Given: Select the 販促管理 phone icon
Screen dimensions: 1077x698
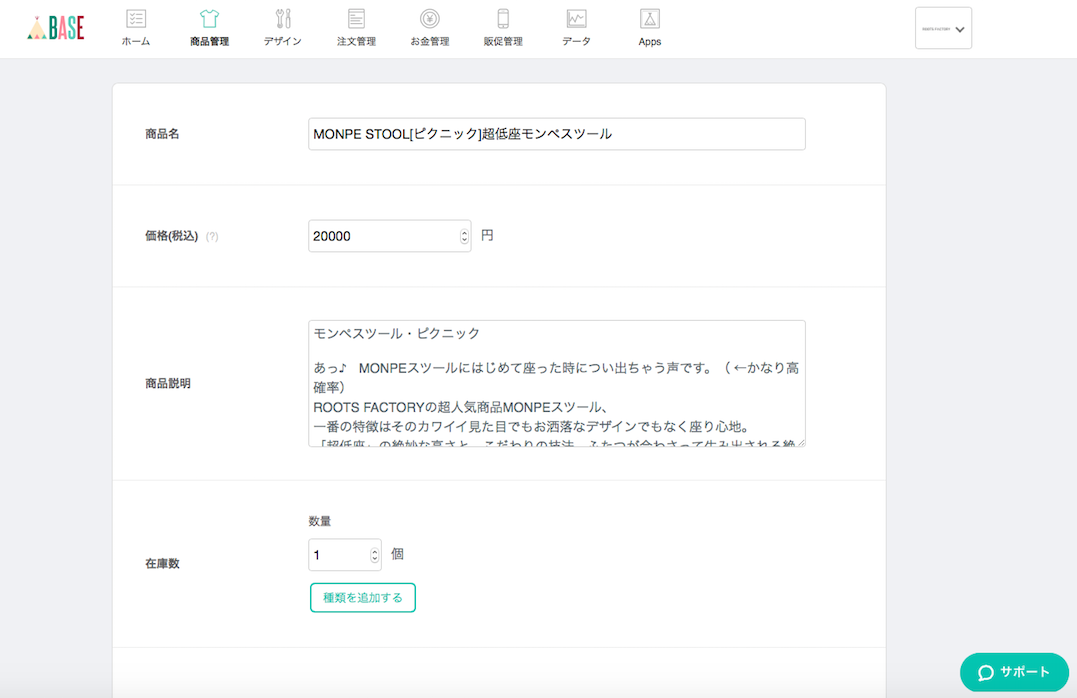Looking at the screenshot, I should pyautogui.click(x=503, y=19).
